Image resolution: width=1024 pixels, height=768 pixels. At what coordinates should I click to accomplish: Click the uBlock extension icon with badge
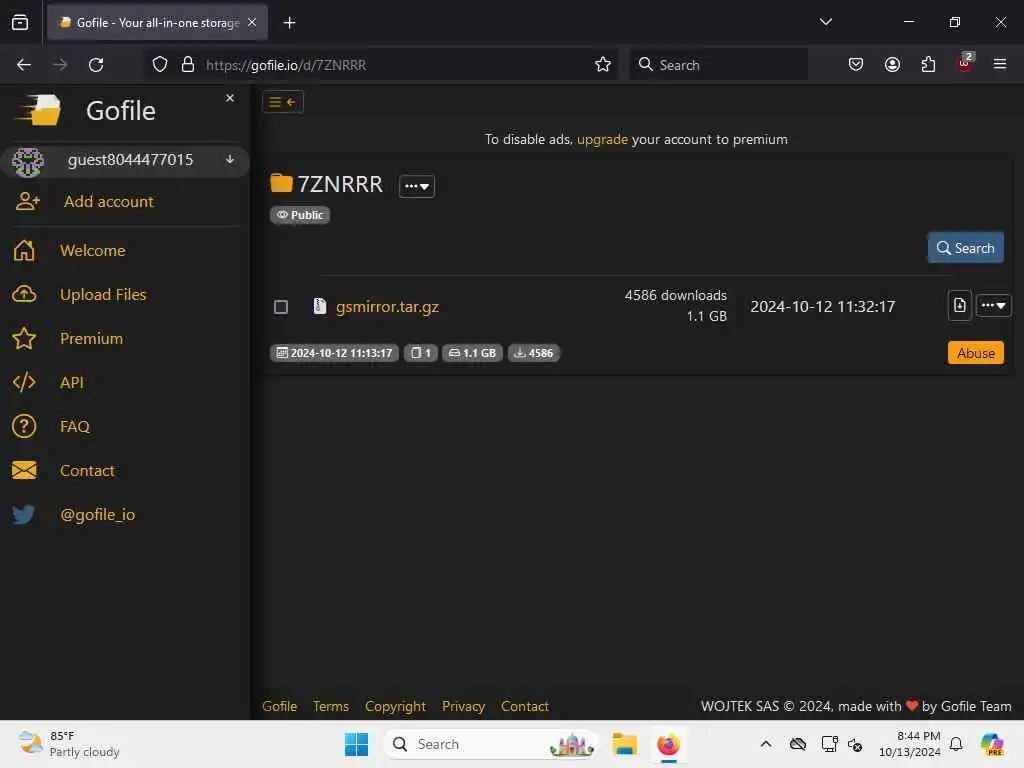(x=965, y=63)
